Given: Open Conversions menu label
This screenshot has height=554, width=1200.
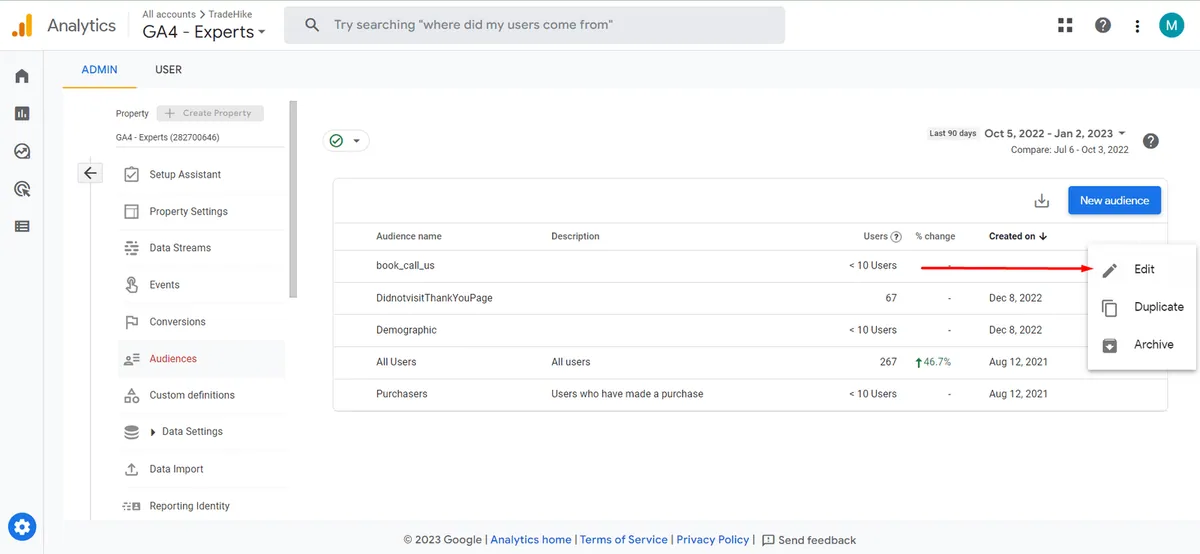Looking at the screenshot, I should coord(177,322).
